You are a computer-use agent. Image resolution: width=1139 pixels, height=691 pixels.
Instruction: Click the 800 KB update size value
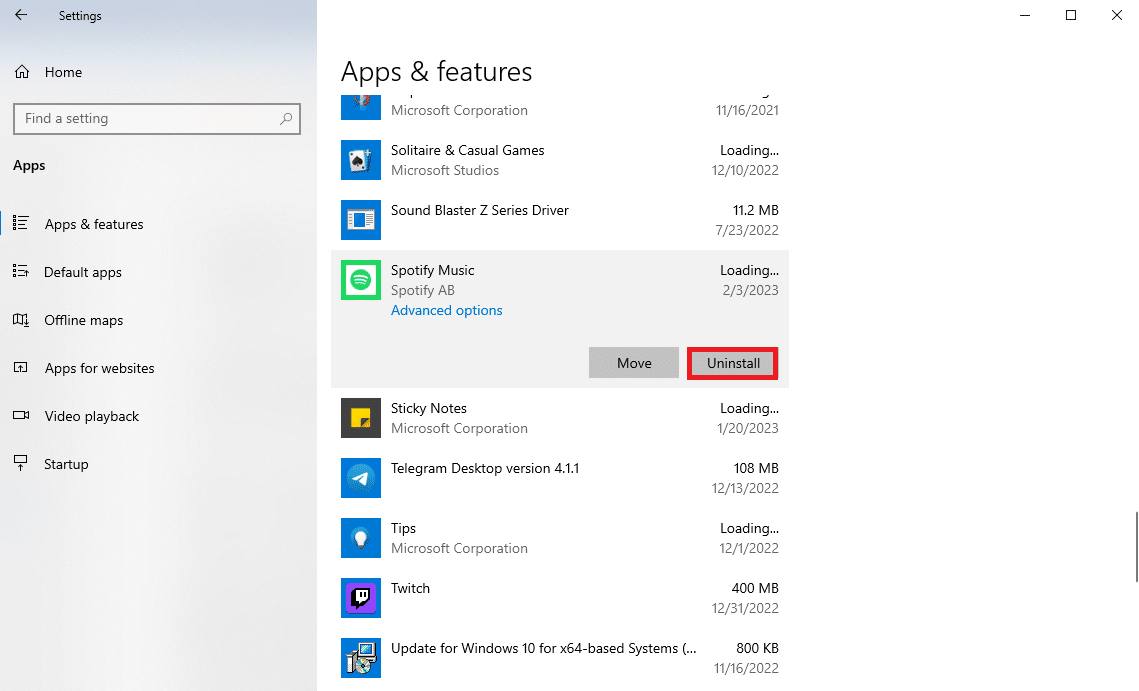coord(757,648)
